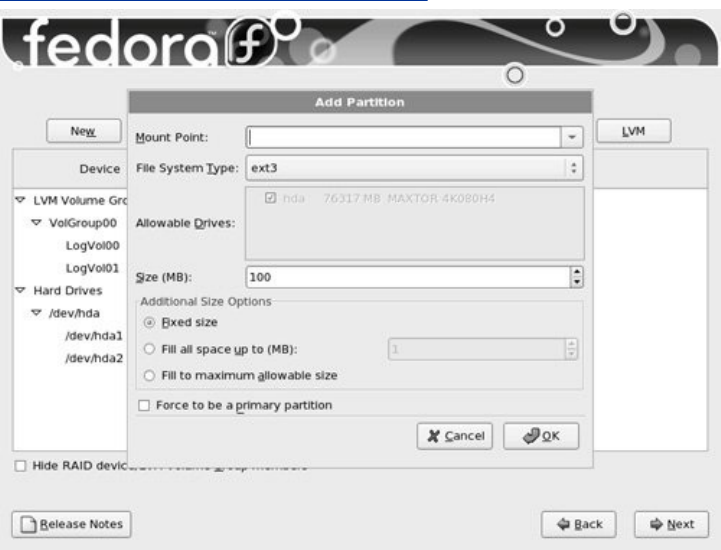Open the Mount Point dropdown arrow
721x550 pixels.
pos(572,137)
